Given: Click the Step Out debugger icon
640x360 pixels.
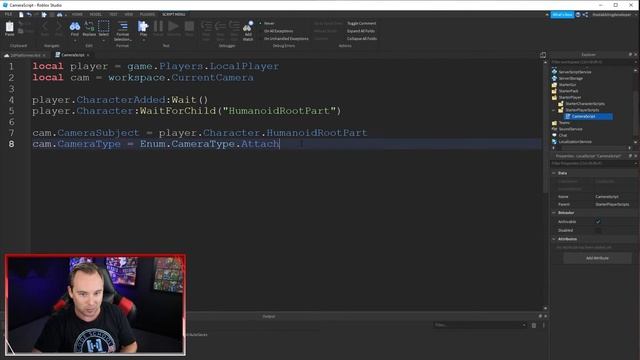Looking at the screenshot, I should tap(234, 27).
